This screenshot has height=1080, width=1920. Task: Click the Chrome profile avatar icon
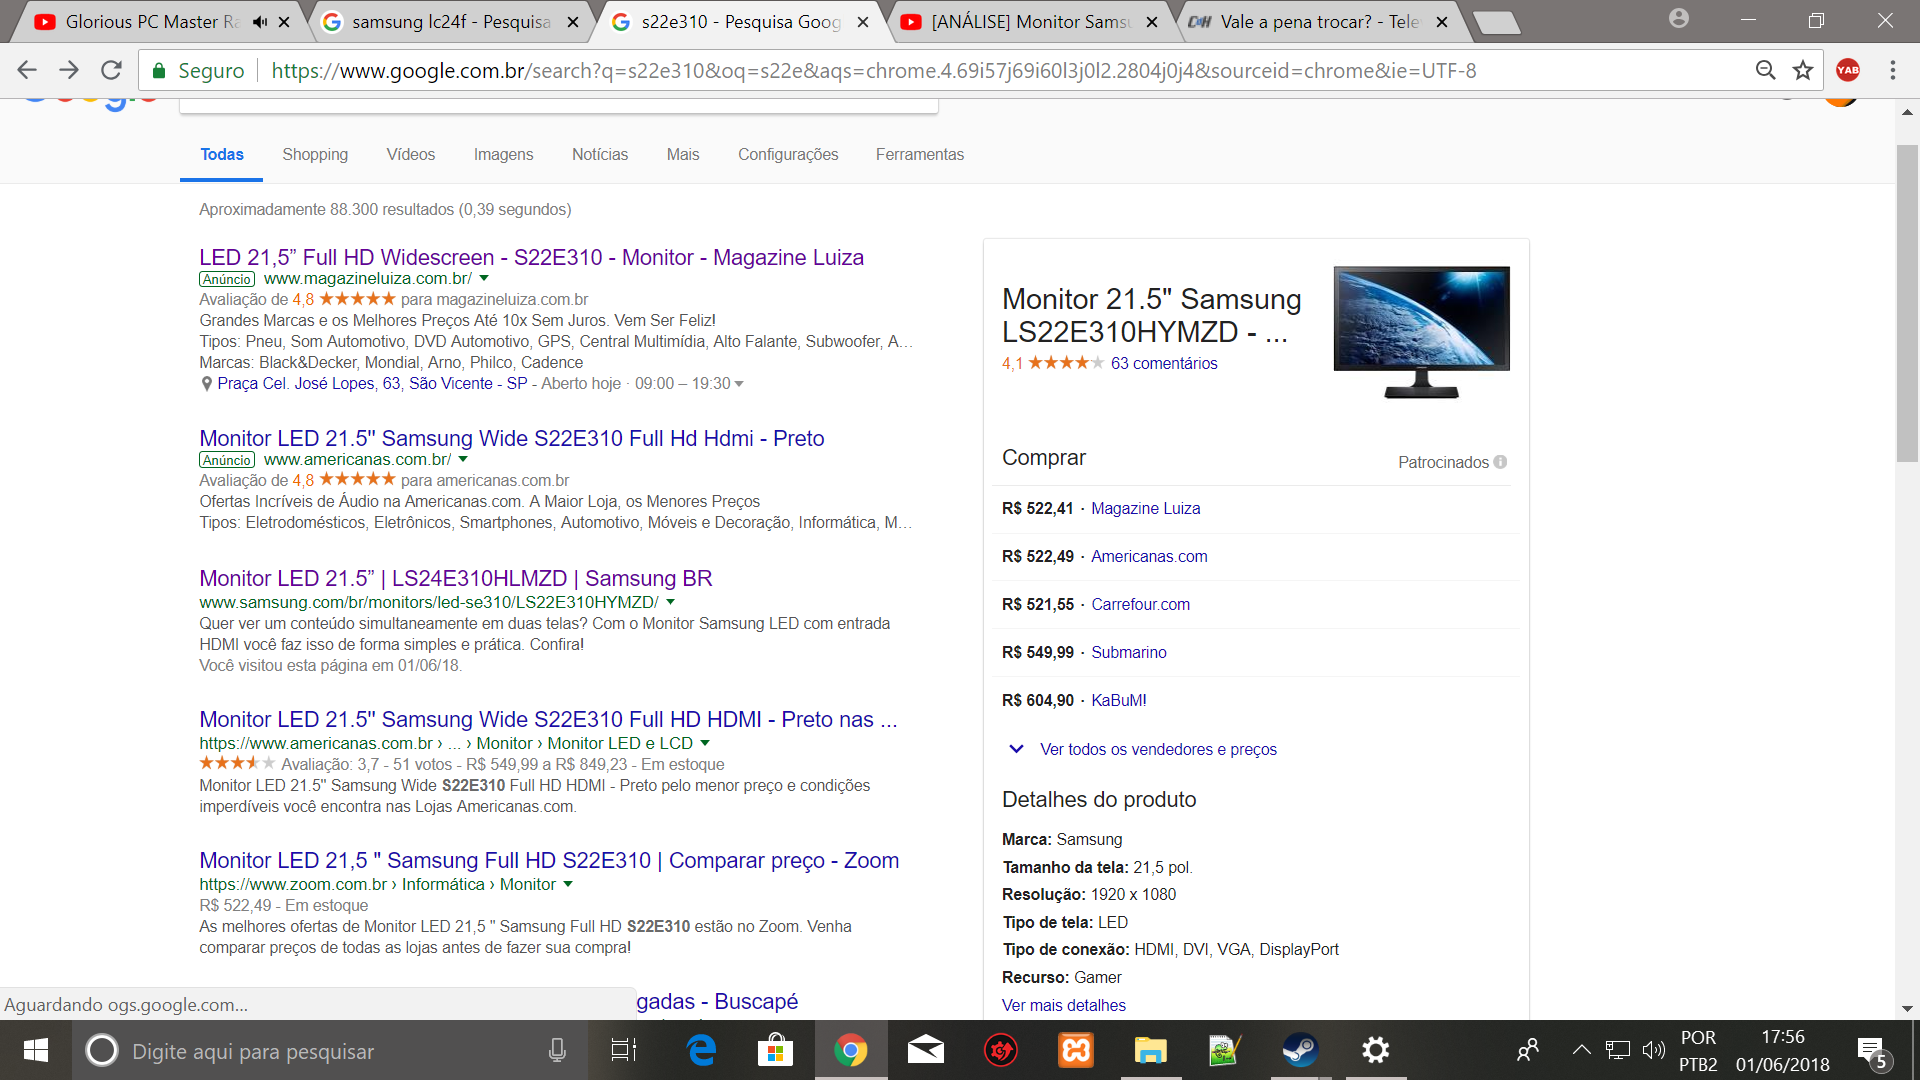tap(1679, 18)
